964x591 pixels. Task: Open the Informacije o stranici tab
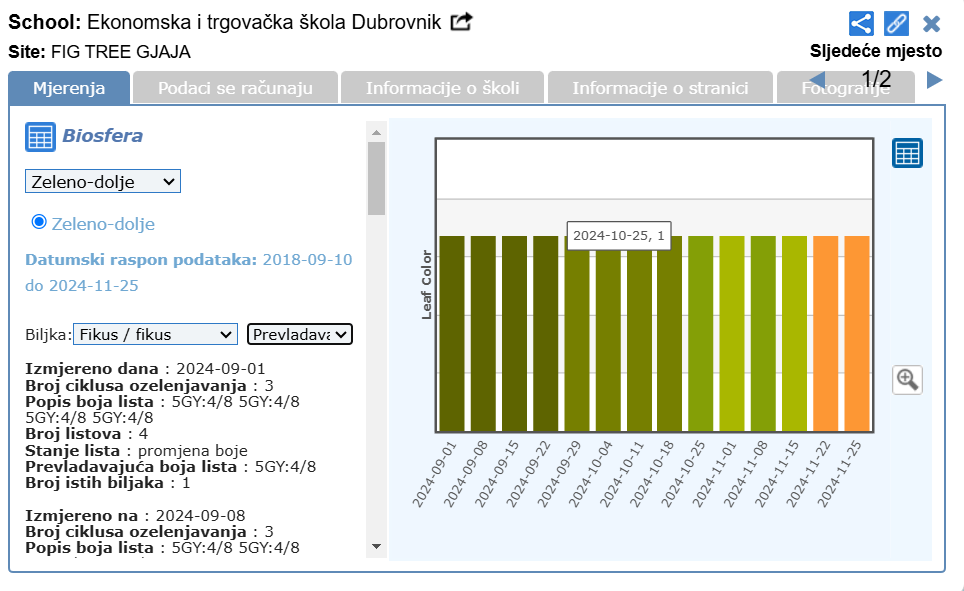660,88
